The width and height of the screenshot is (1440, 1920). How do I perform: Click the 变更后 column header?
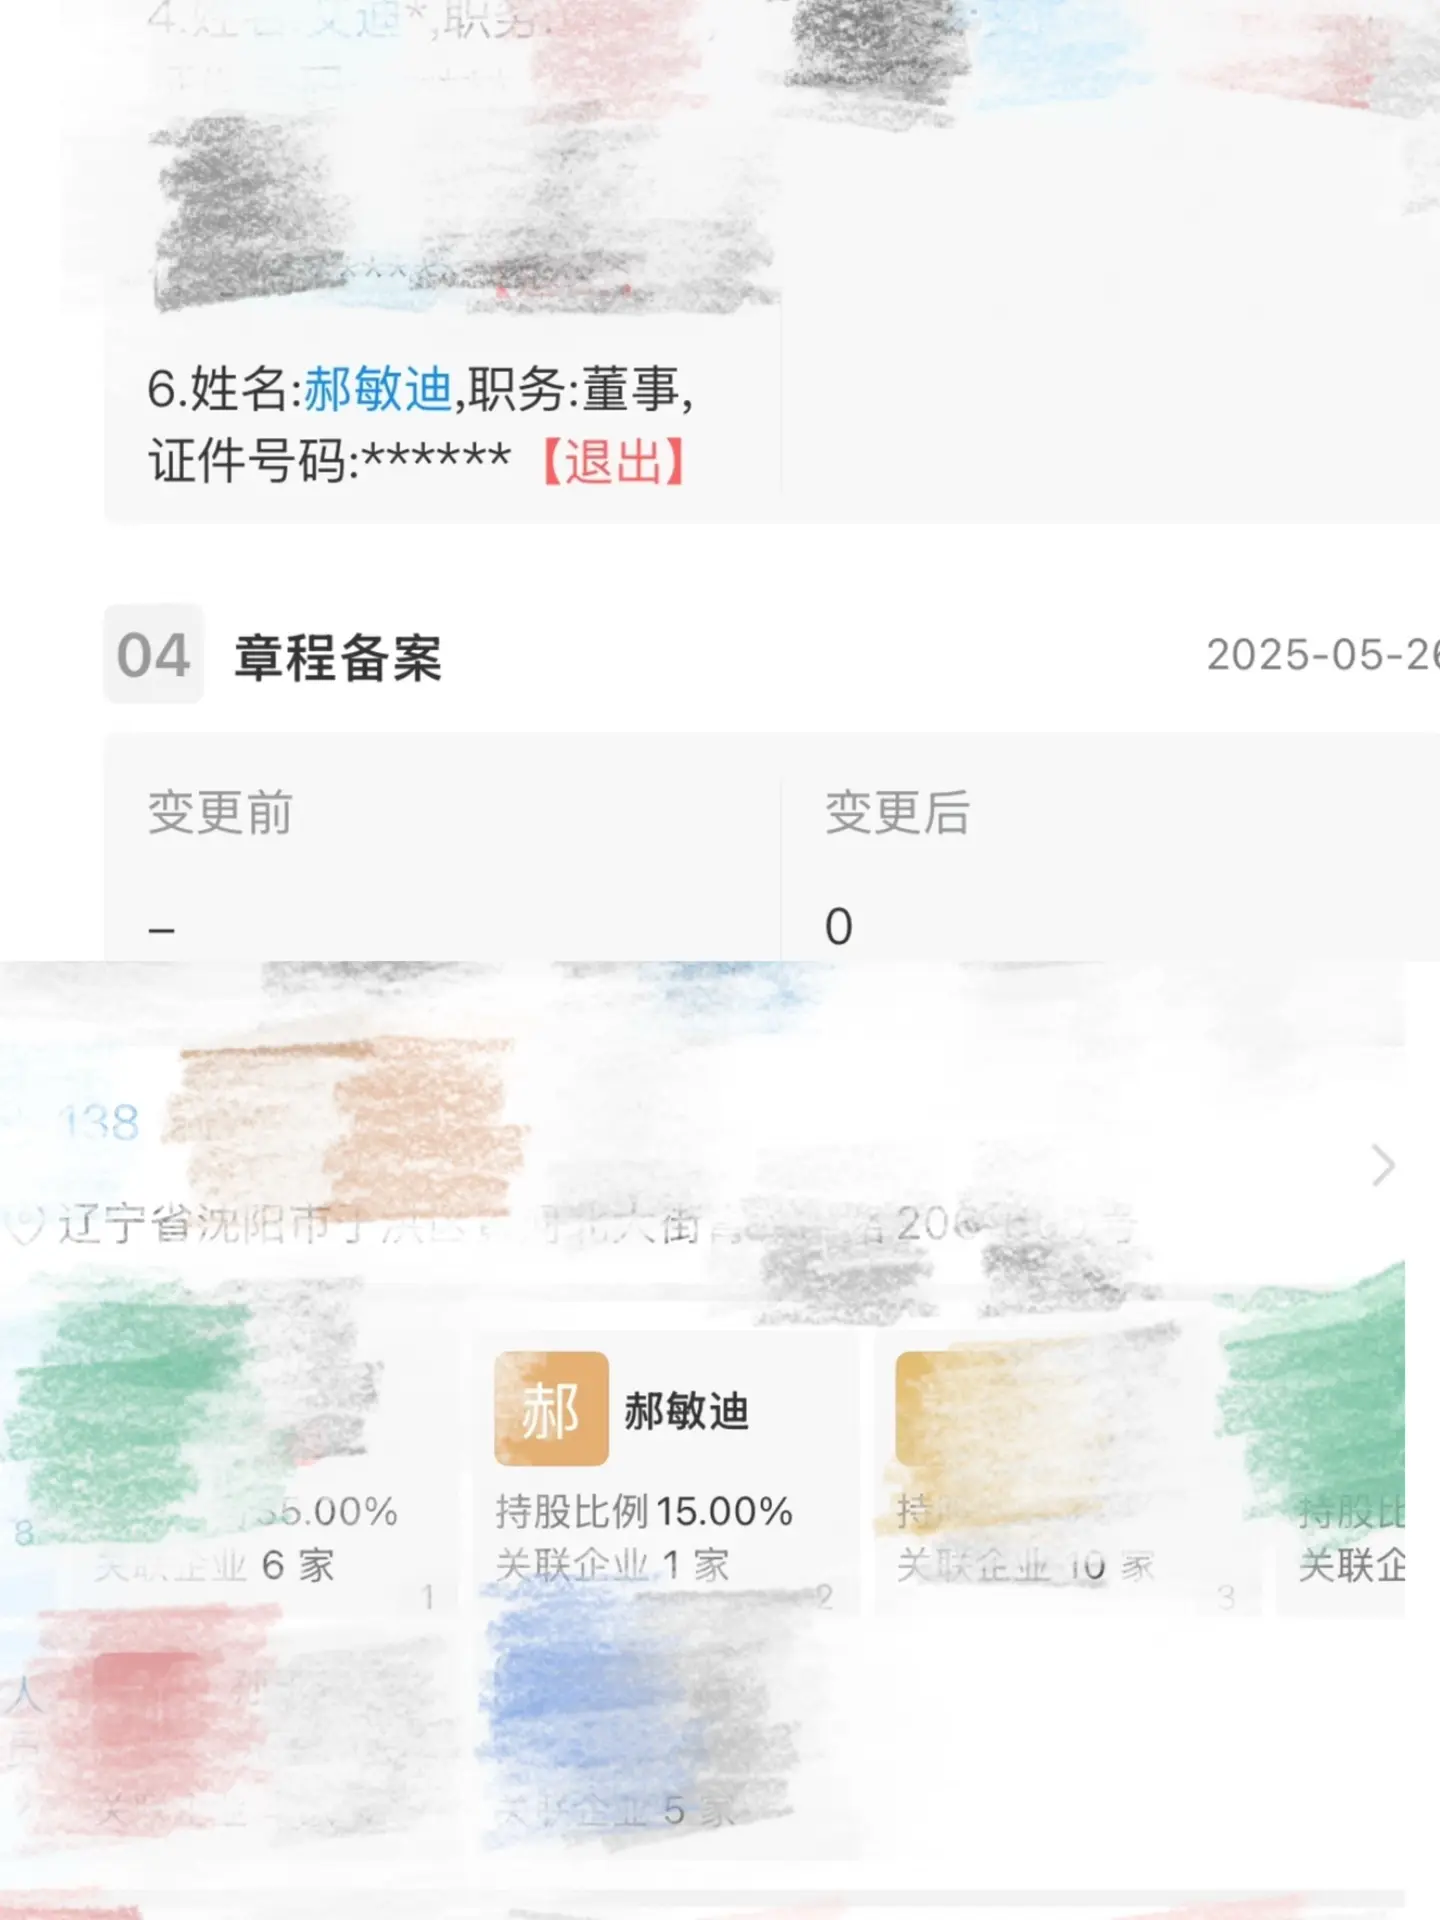pyautogui.click(x=897, y=811)
